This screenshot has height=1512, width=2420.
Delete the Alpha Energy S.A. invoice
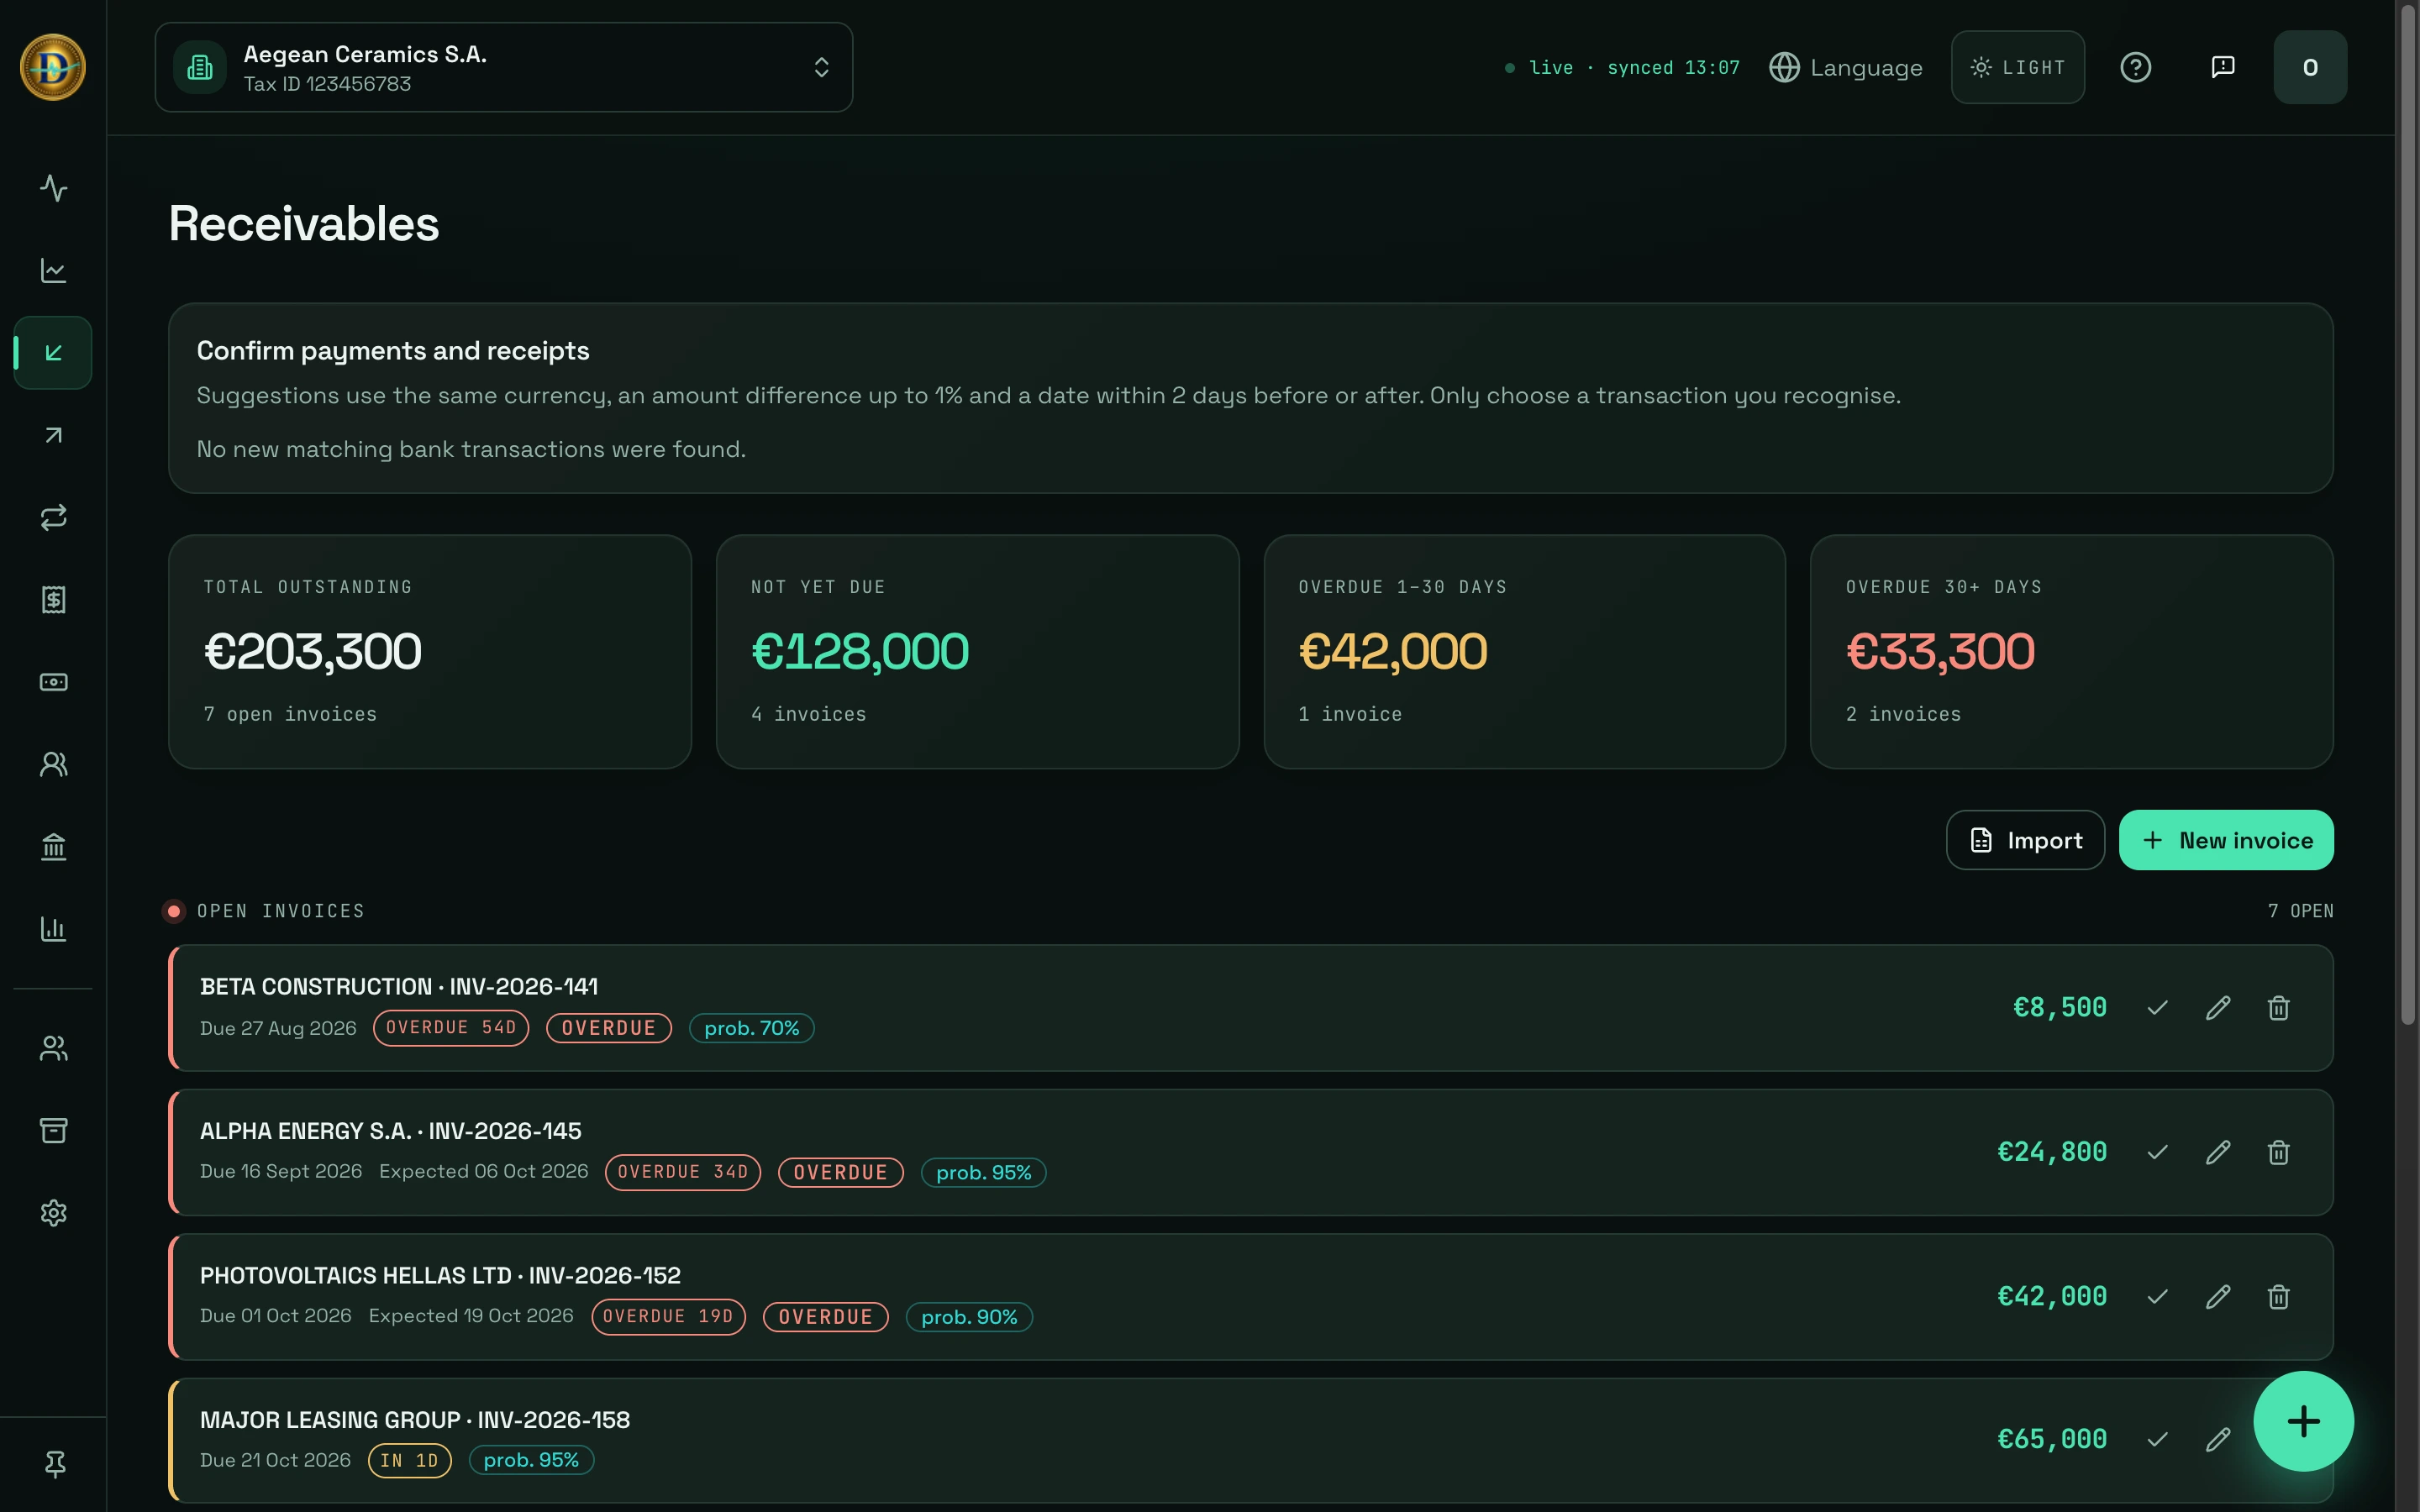(2278, 1152)
